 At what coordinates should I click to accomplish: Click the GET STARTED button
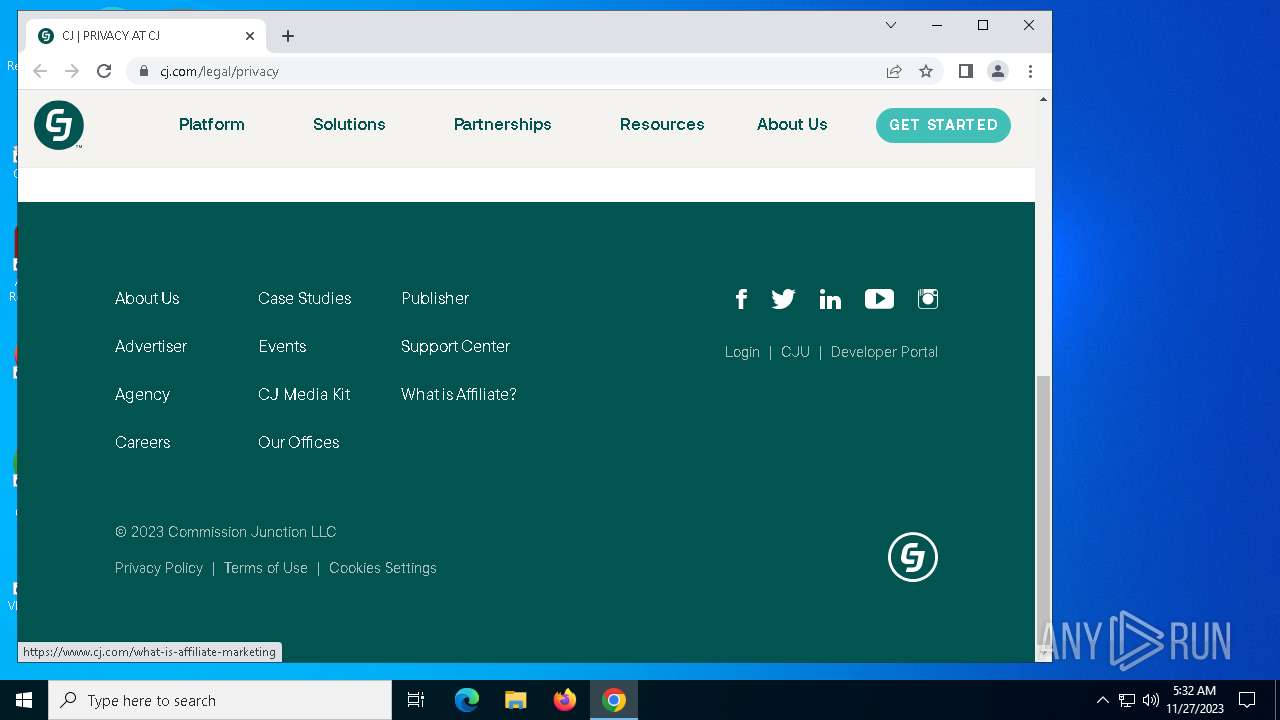[943, 125]
